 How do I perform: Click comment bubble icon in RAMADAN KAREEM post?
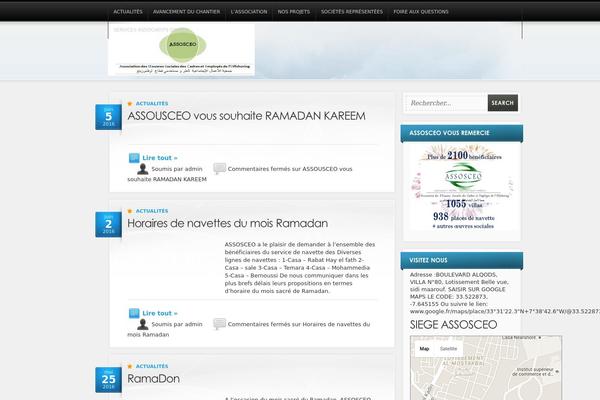pos(219,168)
